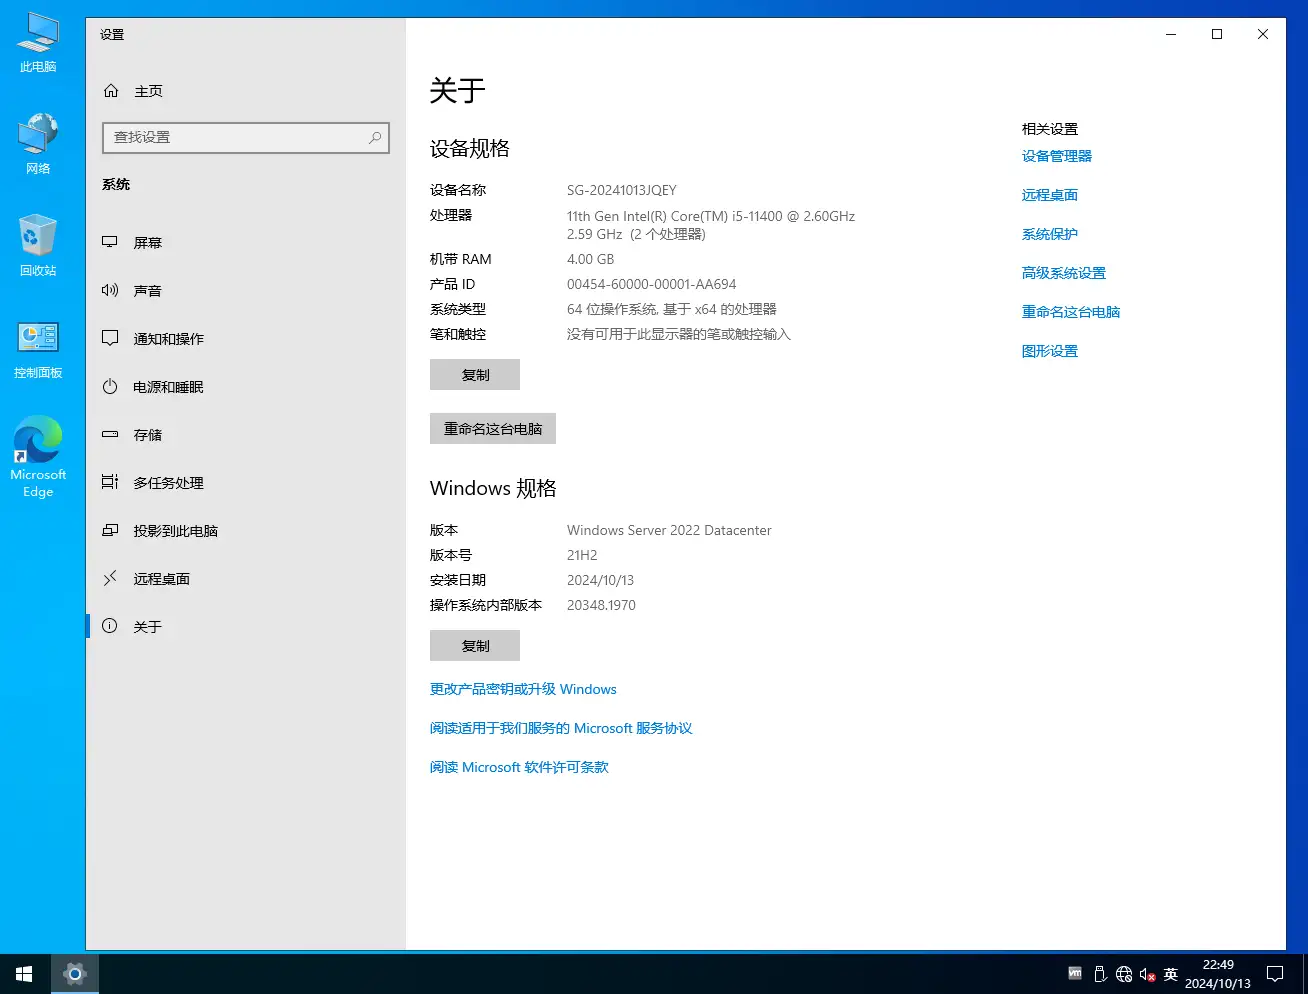Open the 图形设置 link
The height and width of the screenshot is (994, 1308).
(x=1050, y=351)
